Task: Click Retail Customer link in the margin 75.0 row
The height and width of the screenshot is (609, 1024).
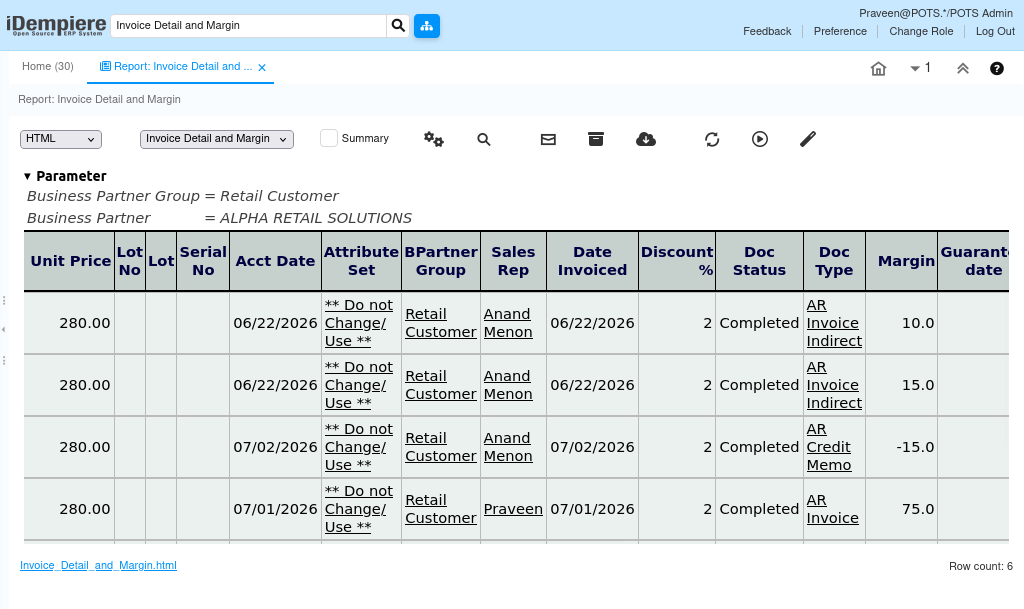Action: 440,509
